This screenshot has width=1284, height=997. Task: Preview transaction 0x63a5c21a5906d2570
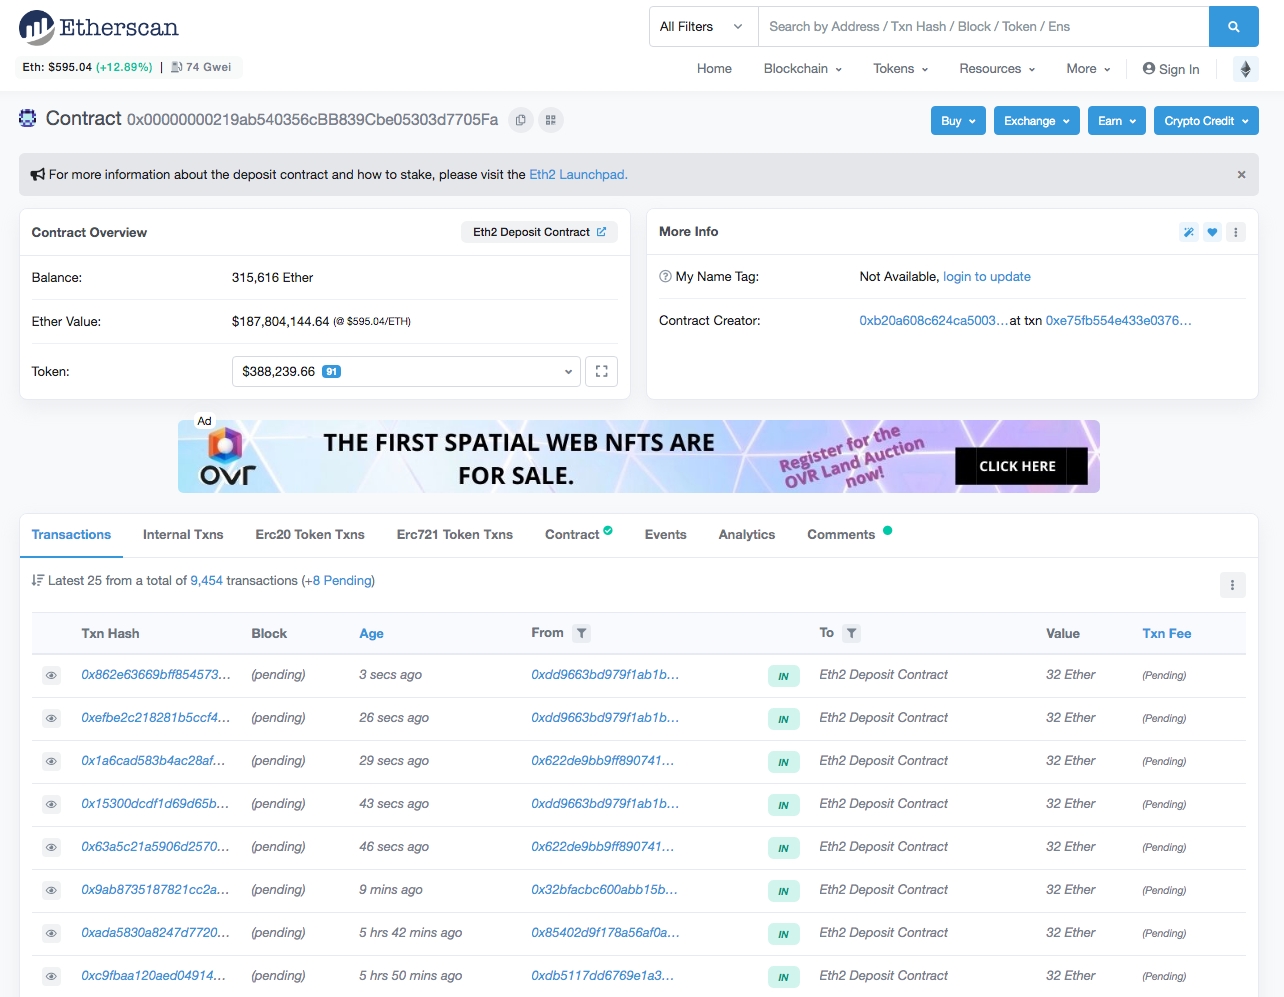click(x=51, y=848)
